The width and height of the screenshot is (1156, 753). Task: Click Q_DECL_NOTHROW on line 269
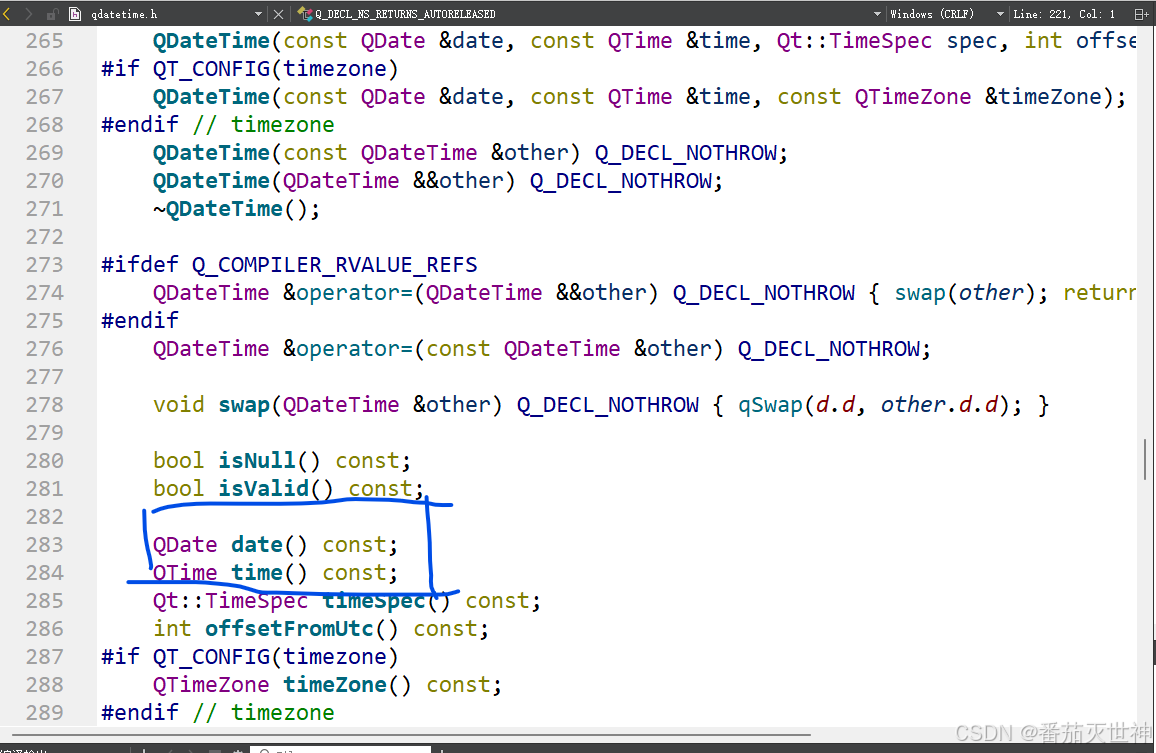[686, 153]
